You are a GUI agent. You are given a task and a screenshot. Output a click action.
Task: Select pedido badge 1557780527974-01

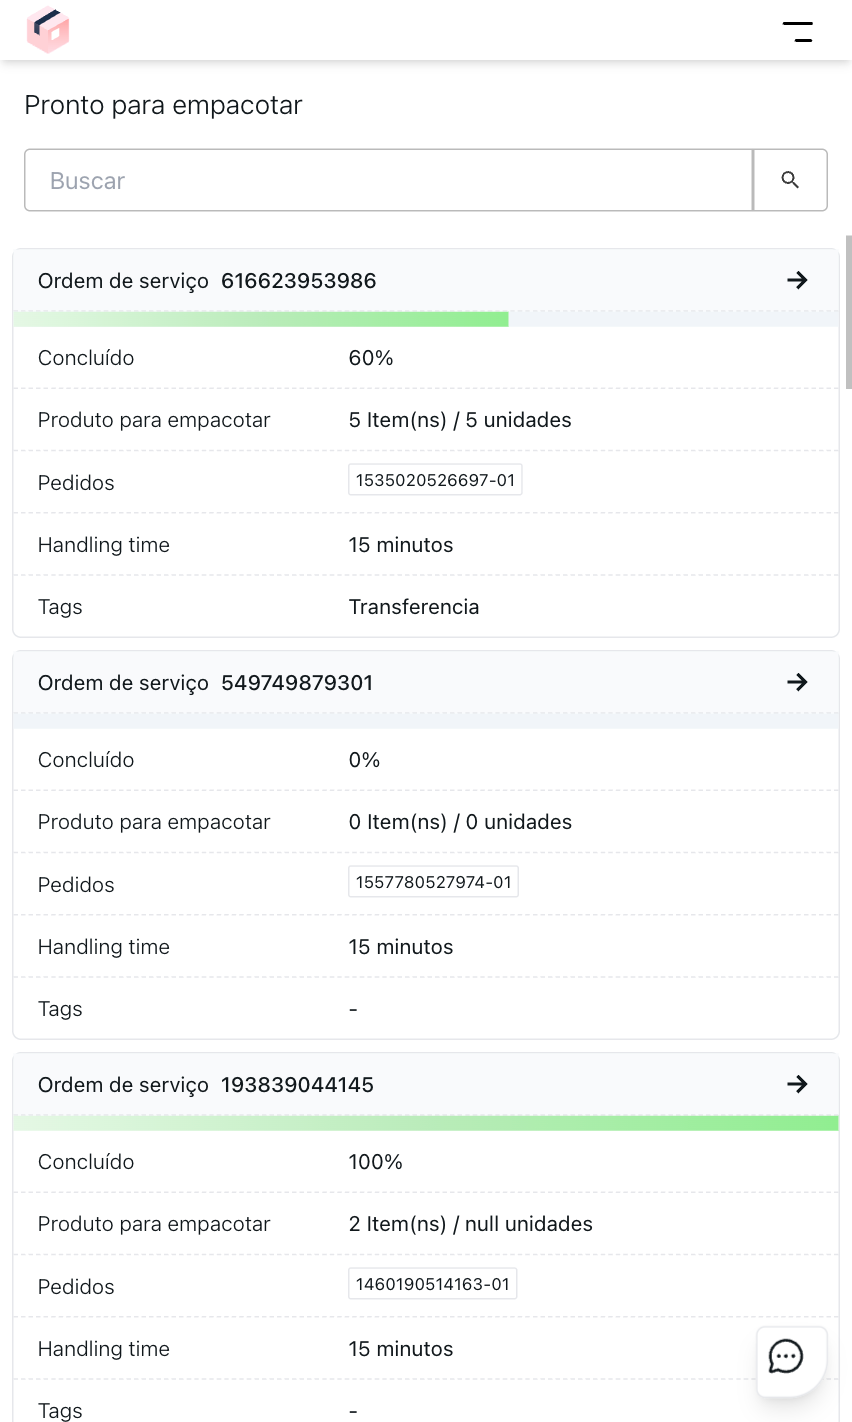tap(433, 881)
